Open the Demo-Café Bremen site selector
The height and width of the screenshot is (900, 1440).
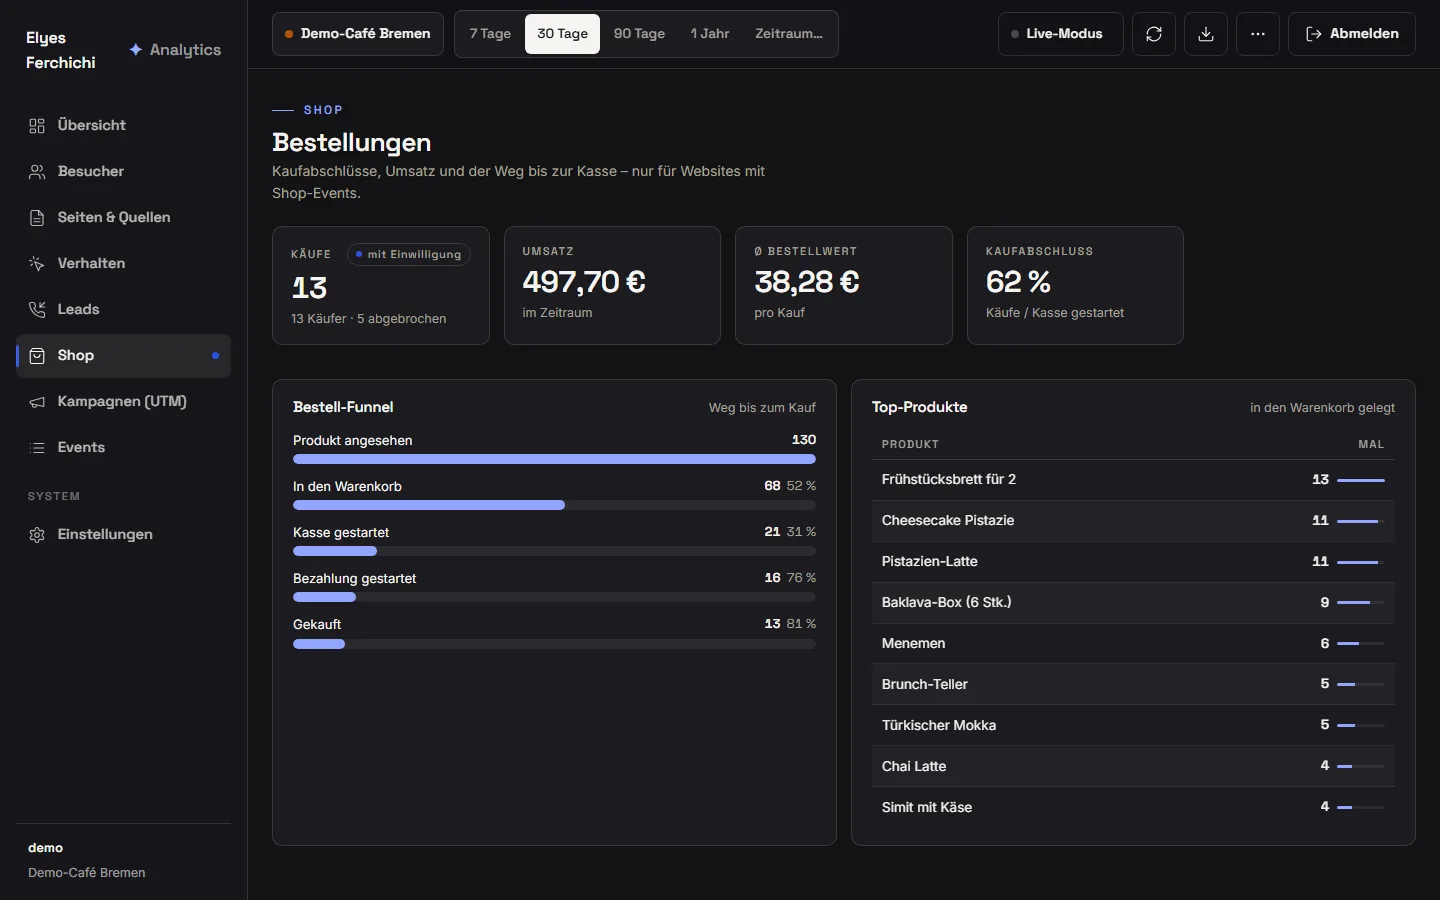[x=358, y=34]
